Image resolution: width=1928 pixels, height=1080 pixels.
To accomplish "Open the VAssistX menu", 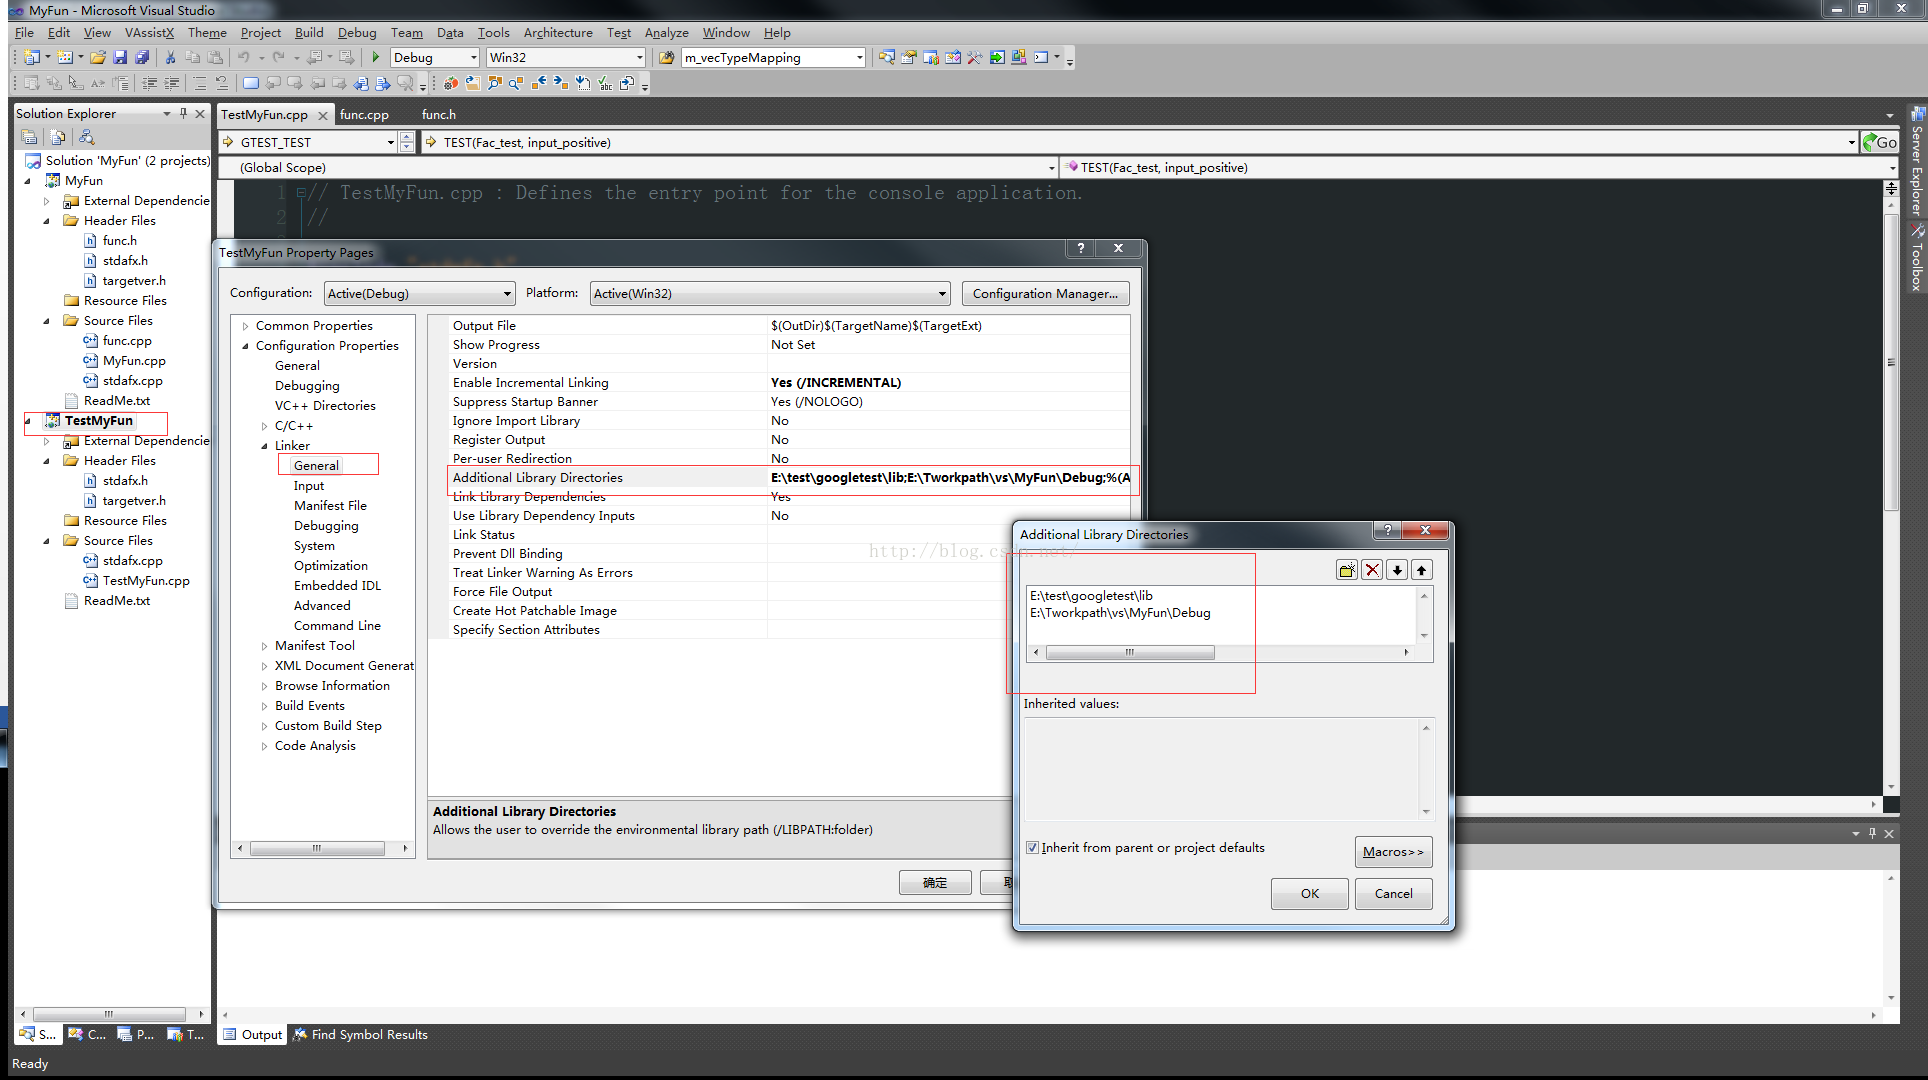I will pyautogui.click(x=149, y=32).
